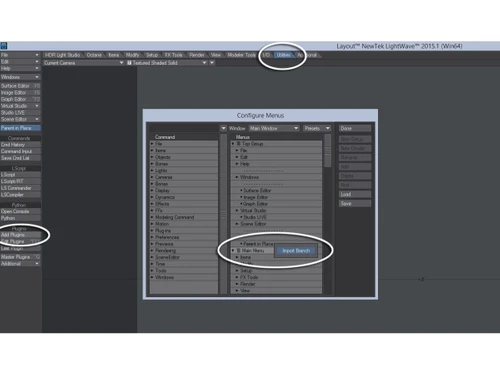500x375 pixels.
Task: Open the Scene Editor dropdown in the sidebar
Action: [20, 119]
